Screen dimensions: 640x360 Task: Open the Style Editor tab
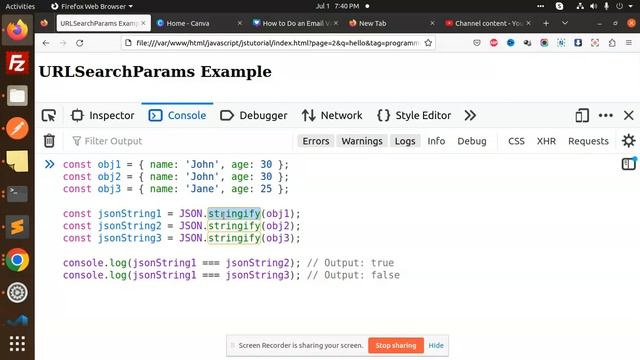(414, 116)
